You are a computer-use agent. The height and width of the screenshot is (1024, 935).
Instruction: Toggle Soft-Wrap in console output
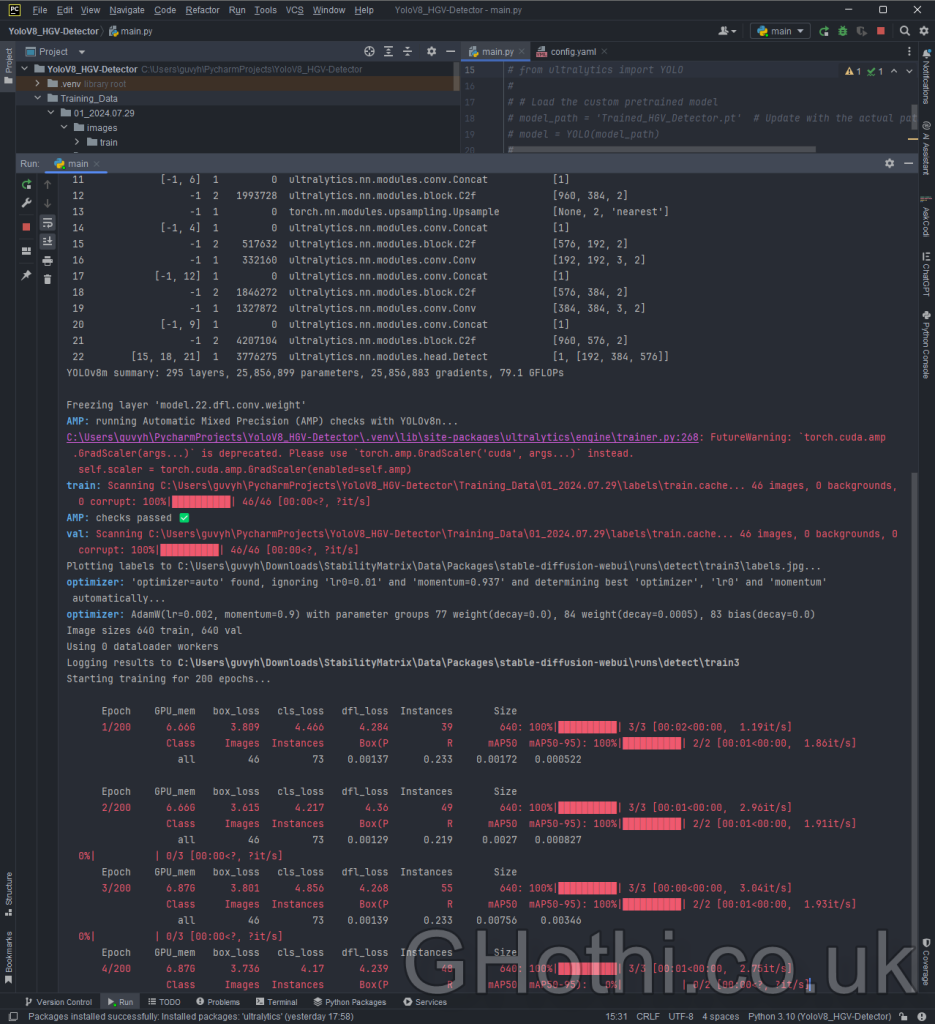47,222
